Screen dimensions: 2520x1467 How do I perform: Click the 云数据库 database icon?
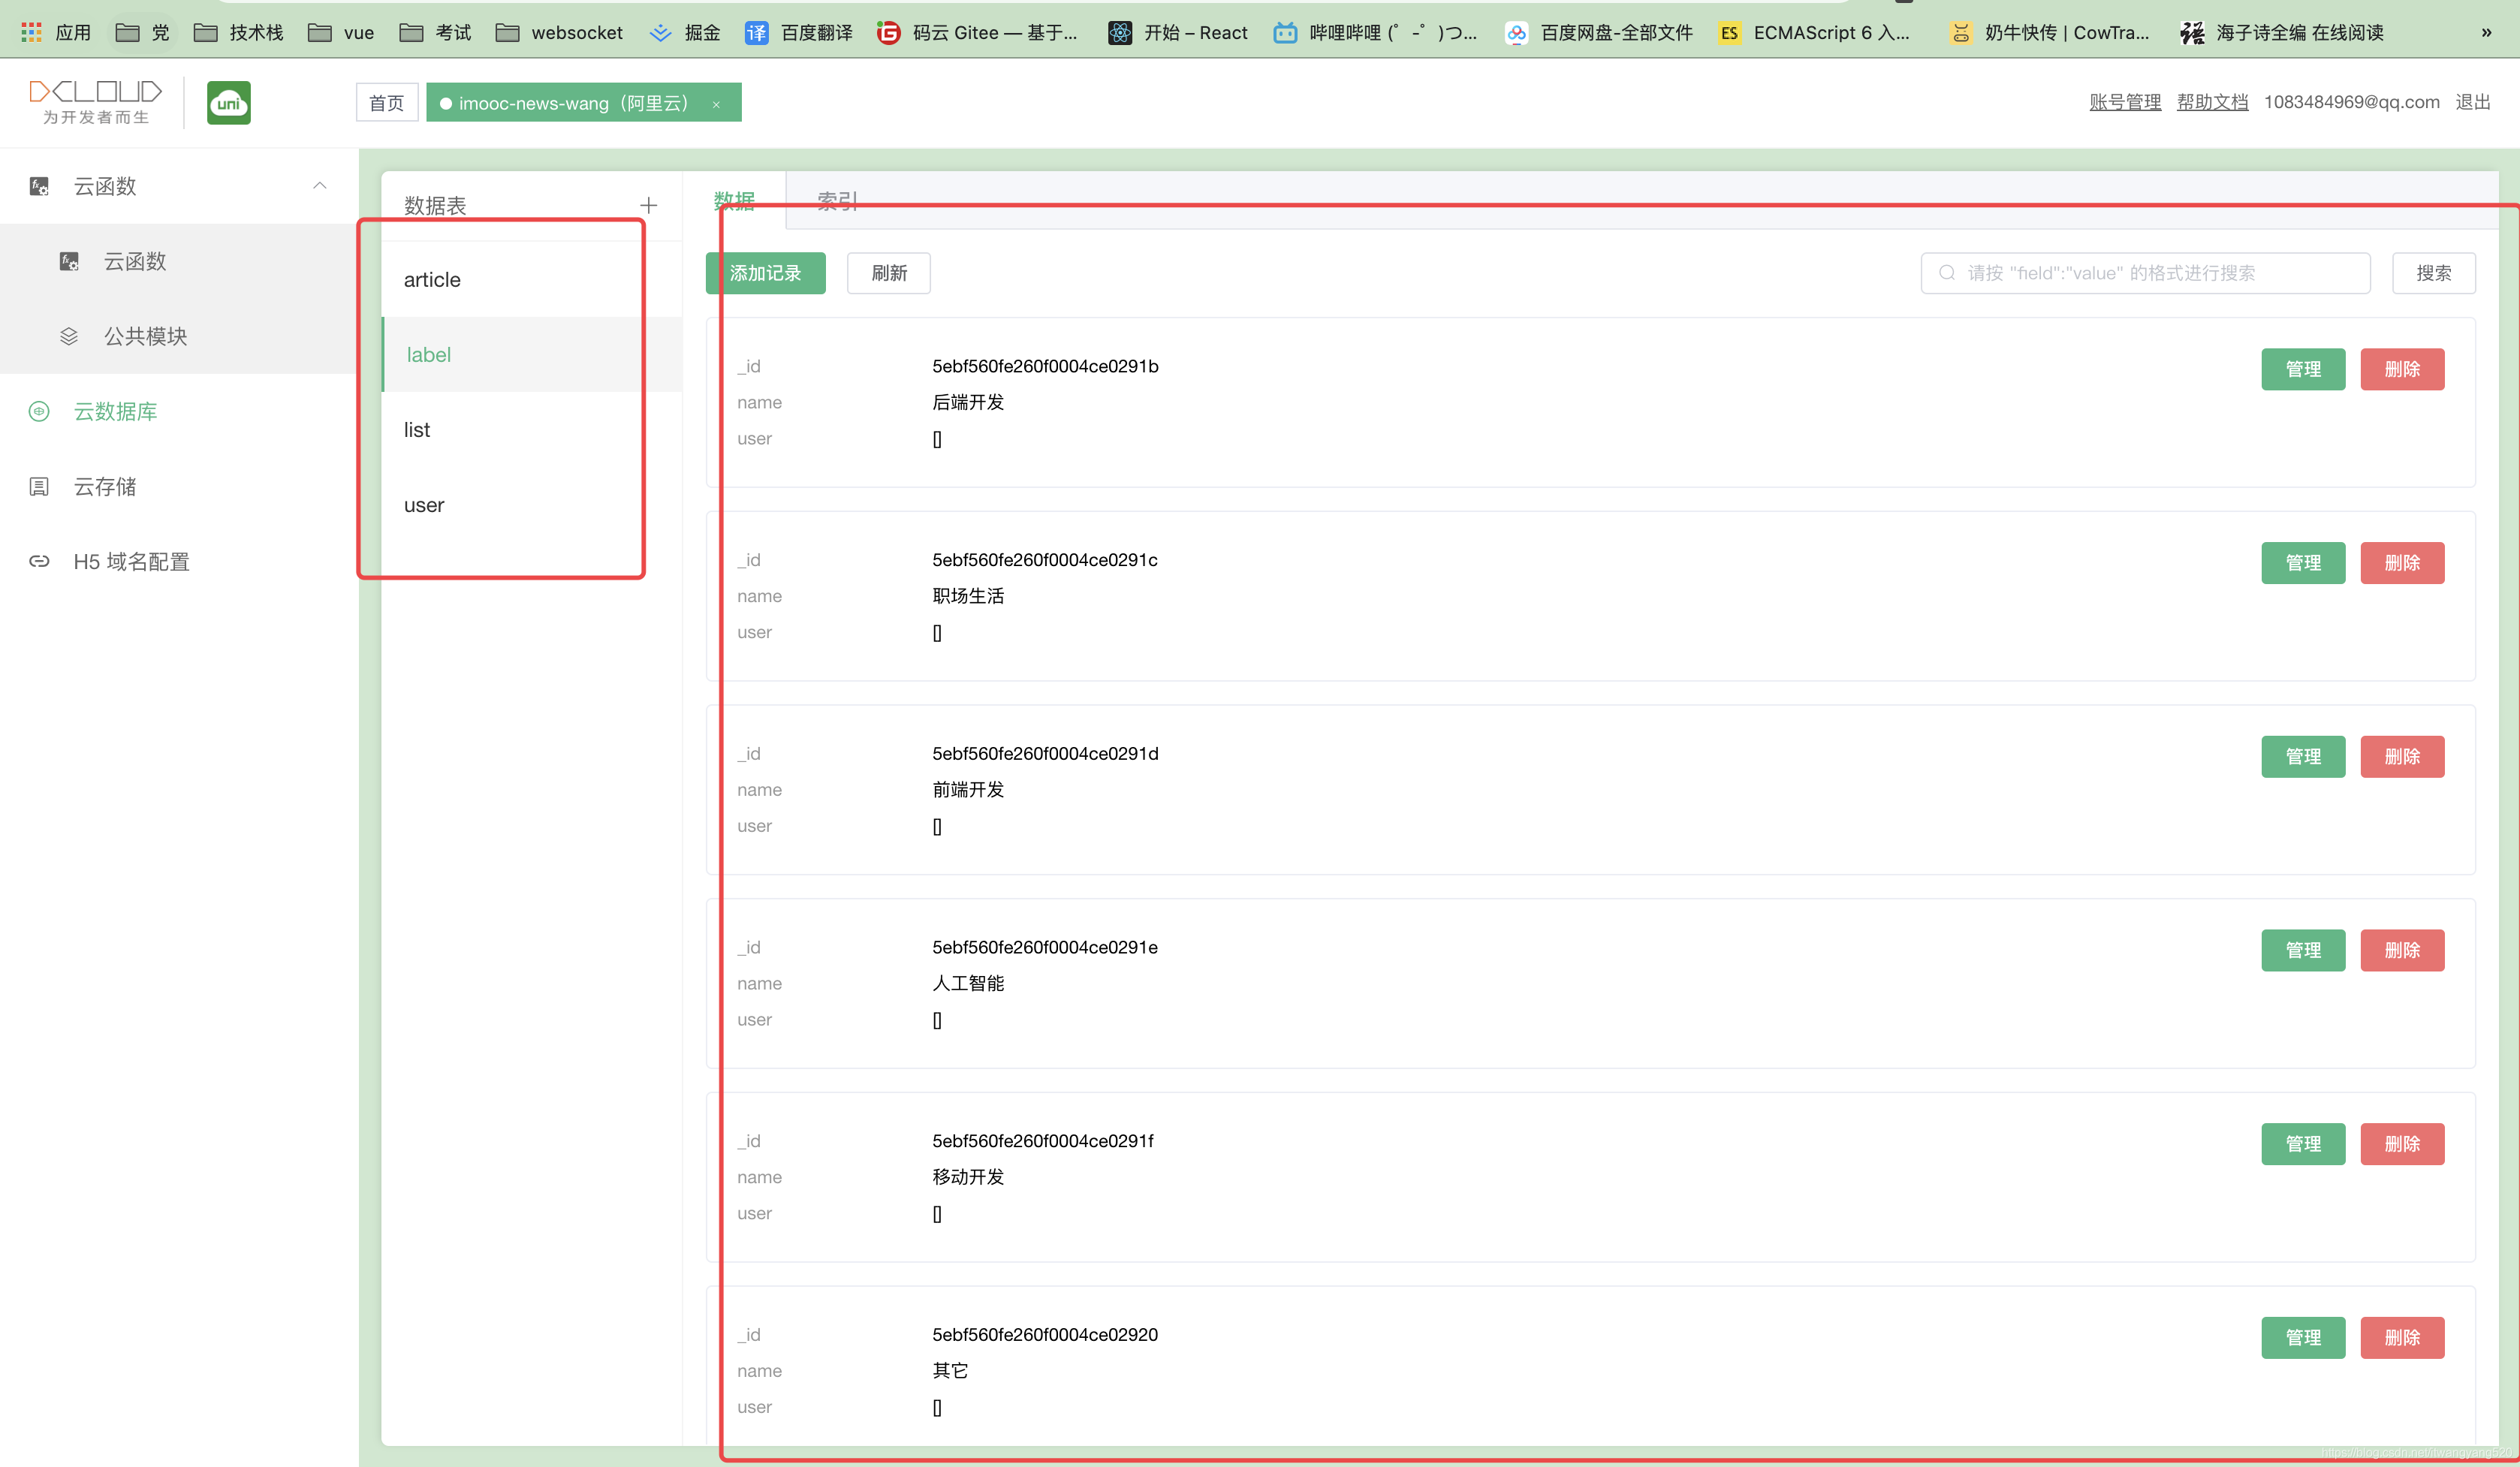pyautogui.click(x=39, y=412)
